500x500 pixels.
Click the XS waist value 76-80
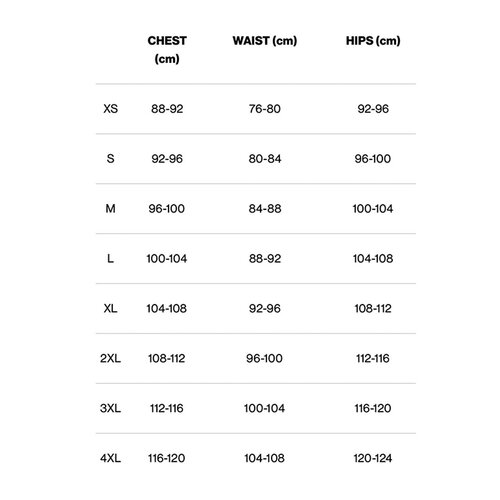[x=265, y=109]
